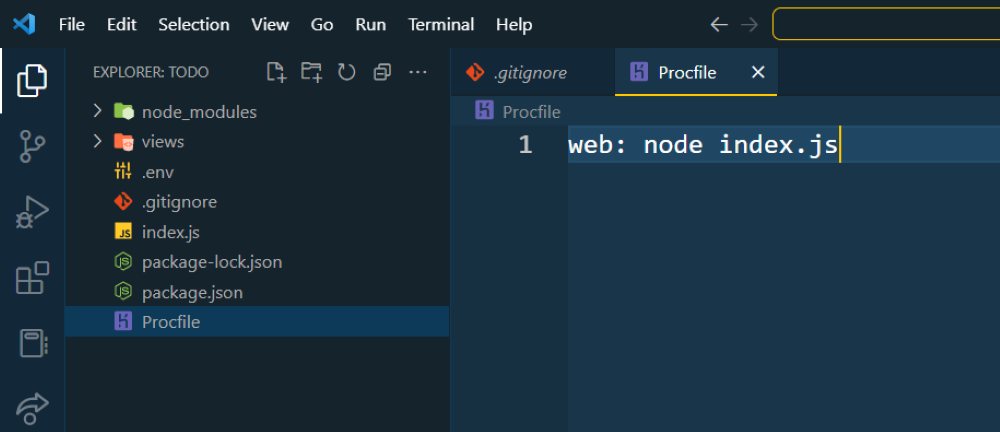Open Explorer's more actions ellipsis menu
This screenshot has width=1000, height=432.
point(418,72)
